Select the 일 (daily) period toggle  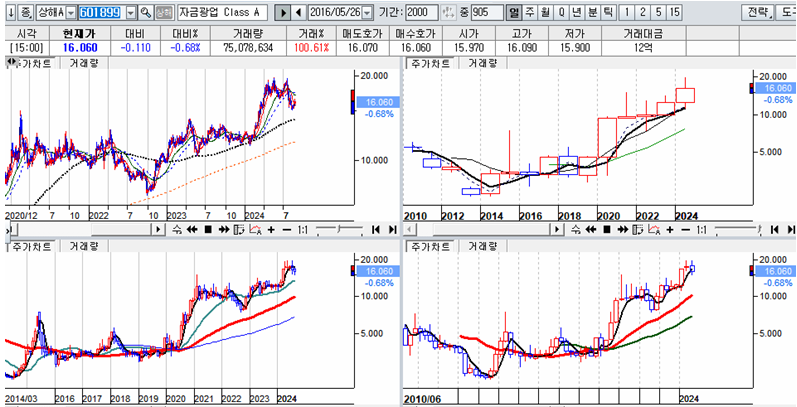pos(513,12)
